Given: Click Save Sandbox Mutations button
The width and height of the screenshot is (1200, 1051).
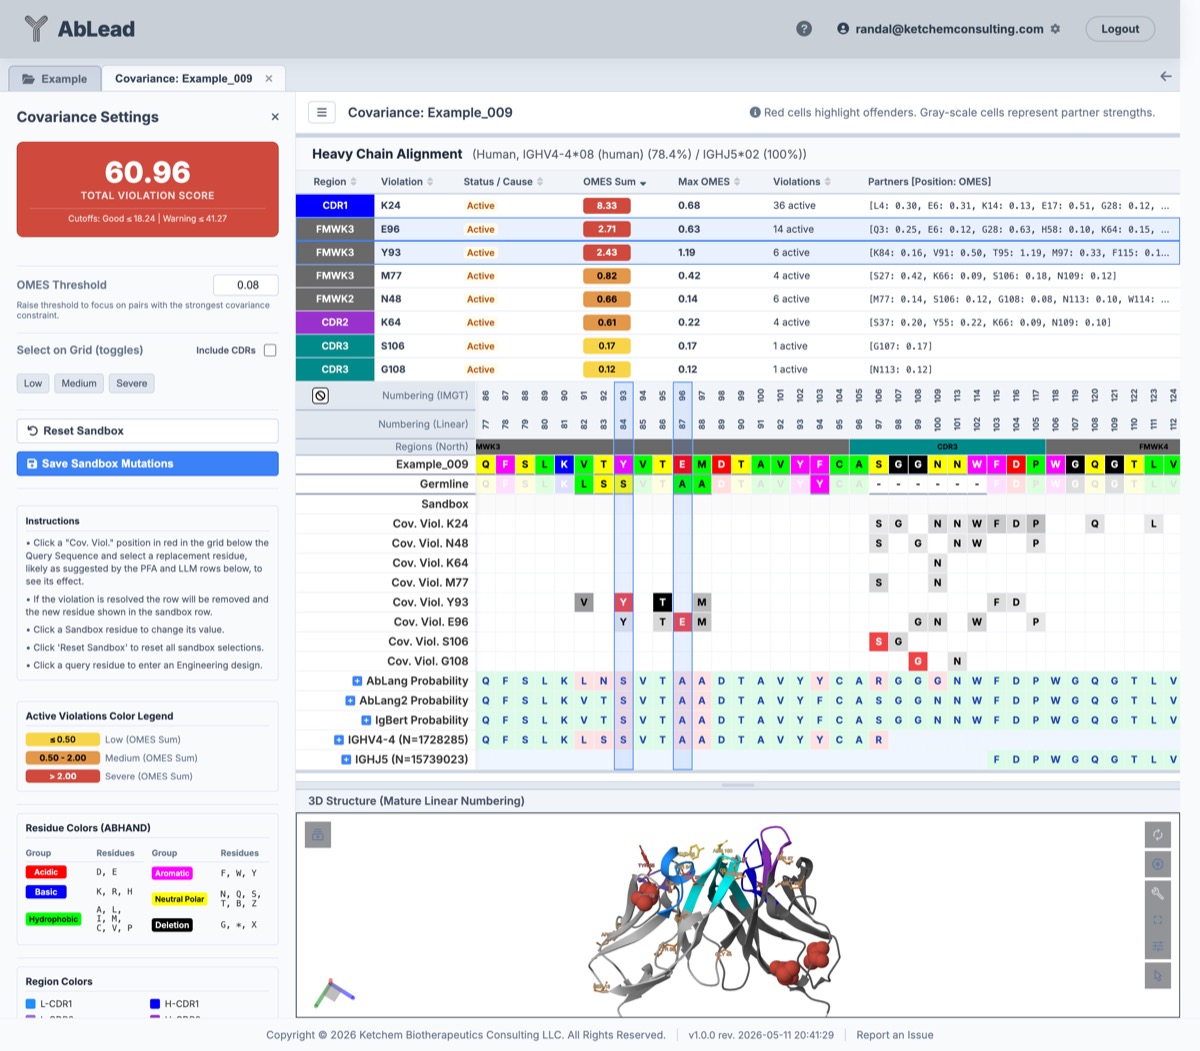Looking at the screenshot, I should (x=147, y=464).
